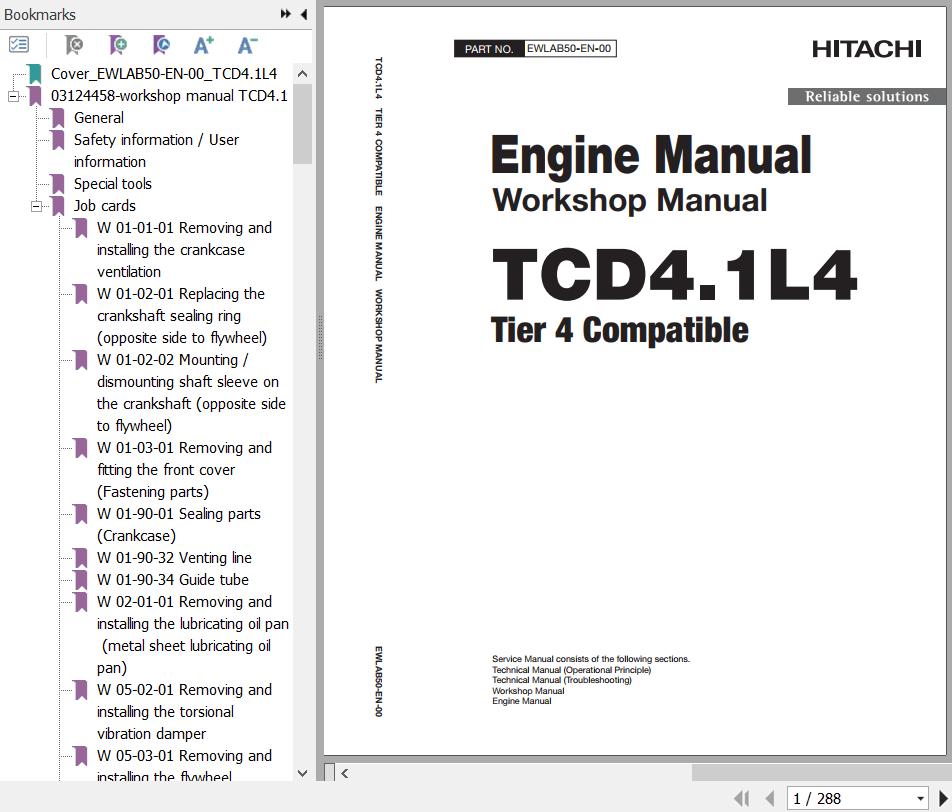Click the find current bookmark icon
952x812 pixels.
click(x=161, y=44)
